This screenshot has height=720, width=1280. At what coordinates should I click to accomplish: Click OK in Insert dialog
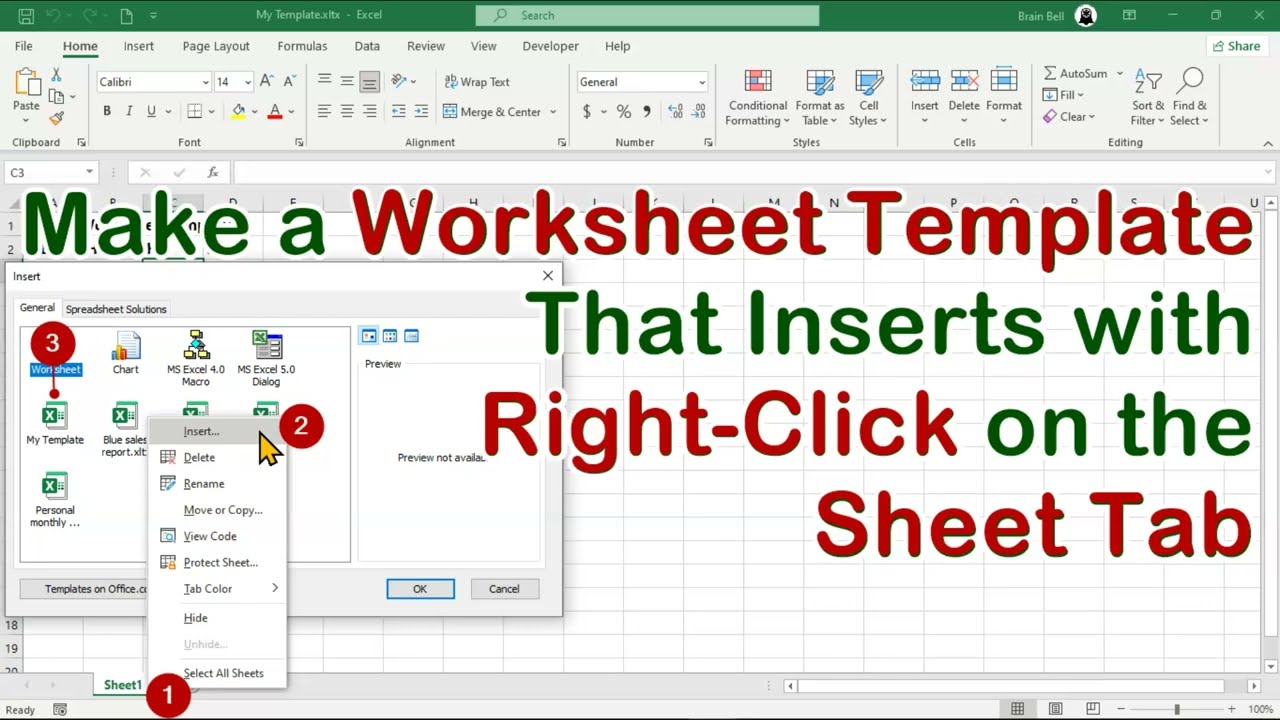420,589
